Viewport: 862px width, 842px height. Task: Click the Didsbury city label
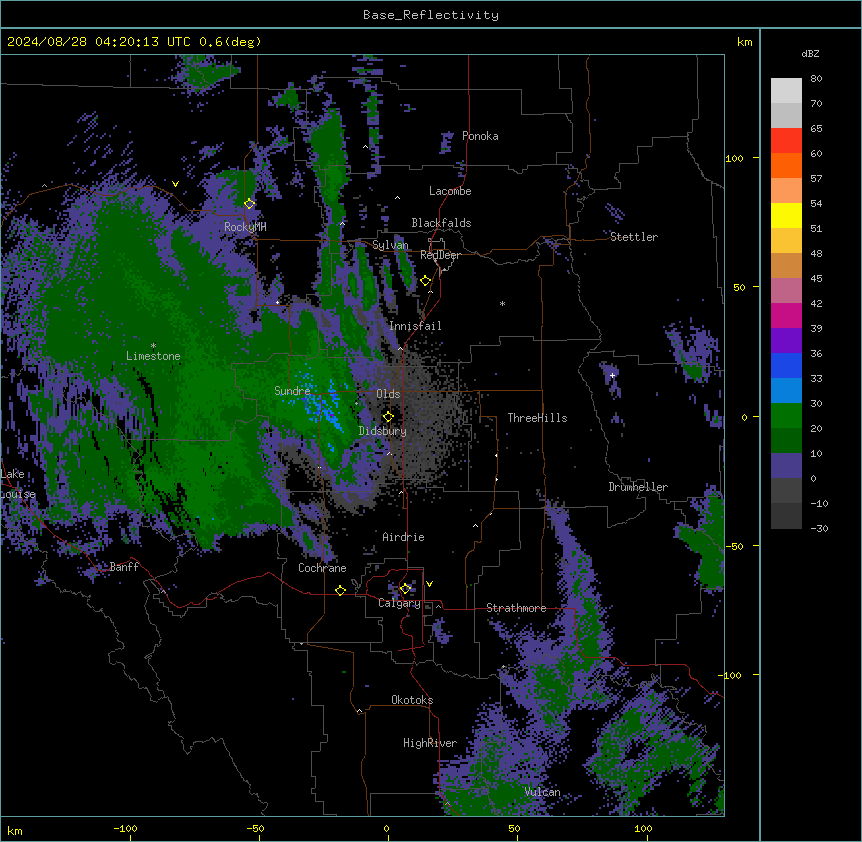pos(383,431)
